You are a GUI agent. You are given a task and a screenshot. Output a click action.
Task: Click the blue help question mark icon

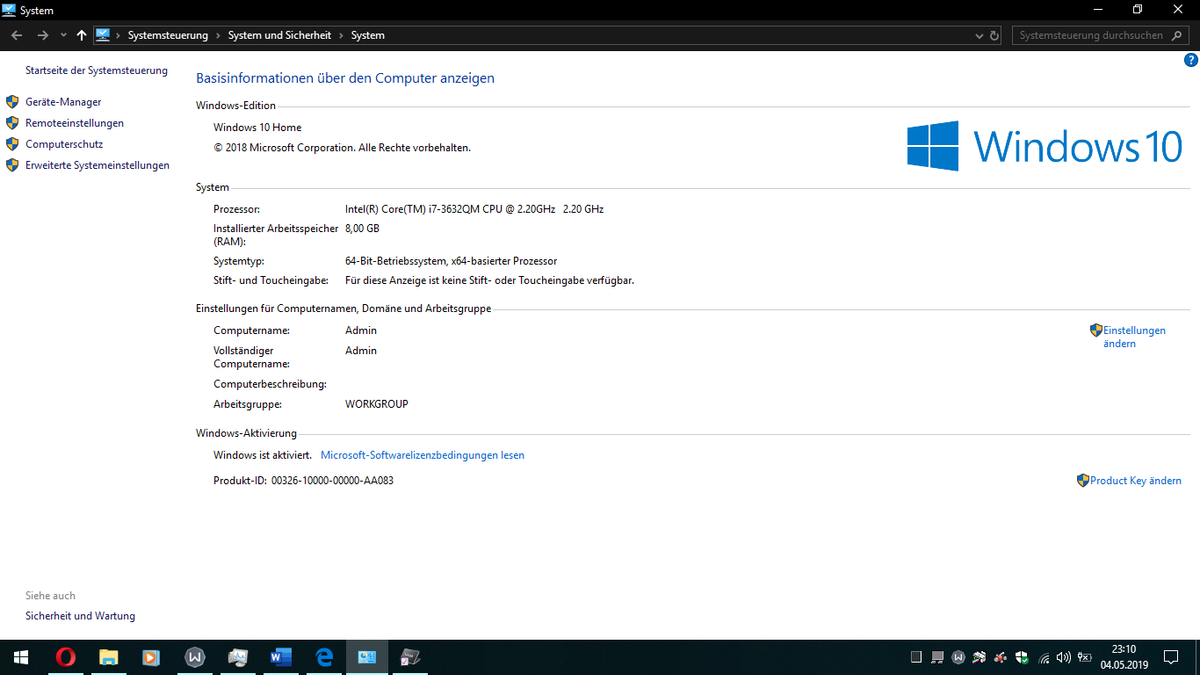(1190, 60)
